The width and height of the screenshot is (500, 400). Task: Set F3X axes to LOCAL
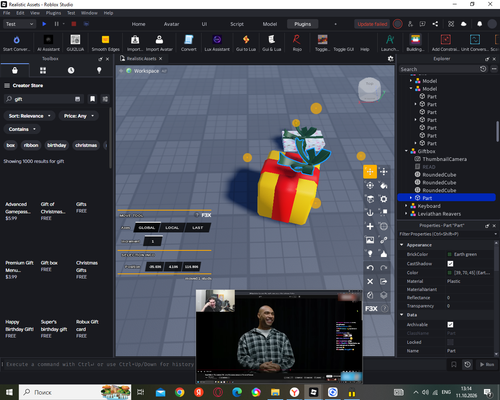pyautogui.click(x=172, y=228)
